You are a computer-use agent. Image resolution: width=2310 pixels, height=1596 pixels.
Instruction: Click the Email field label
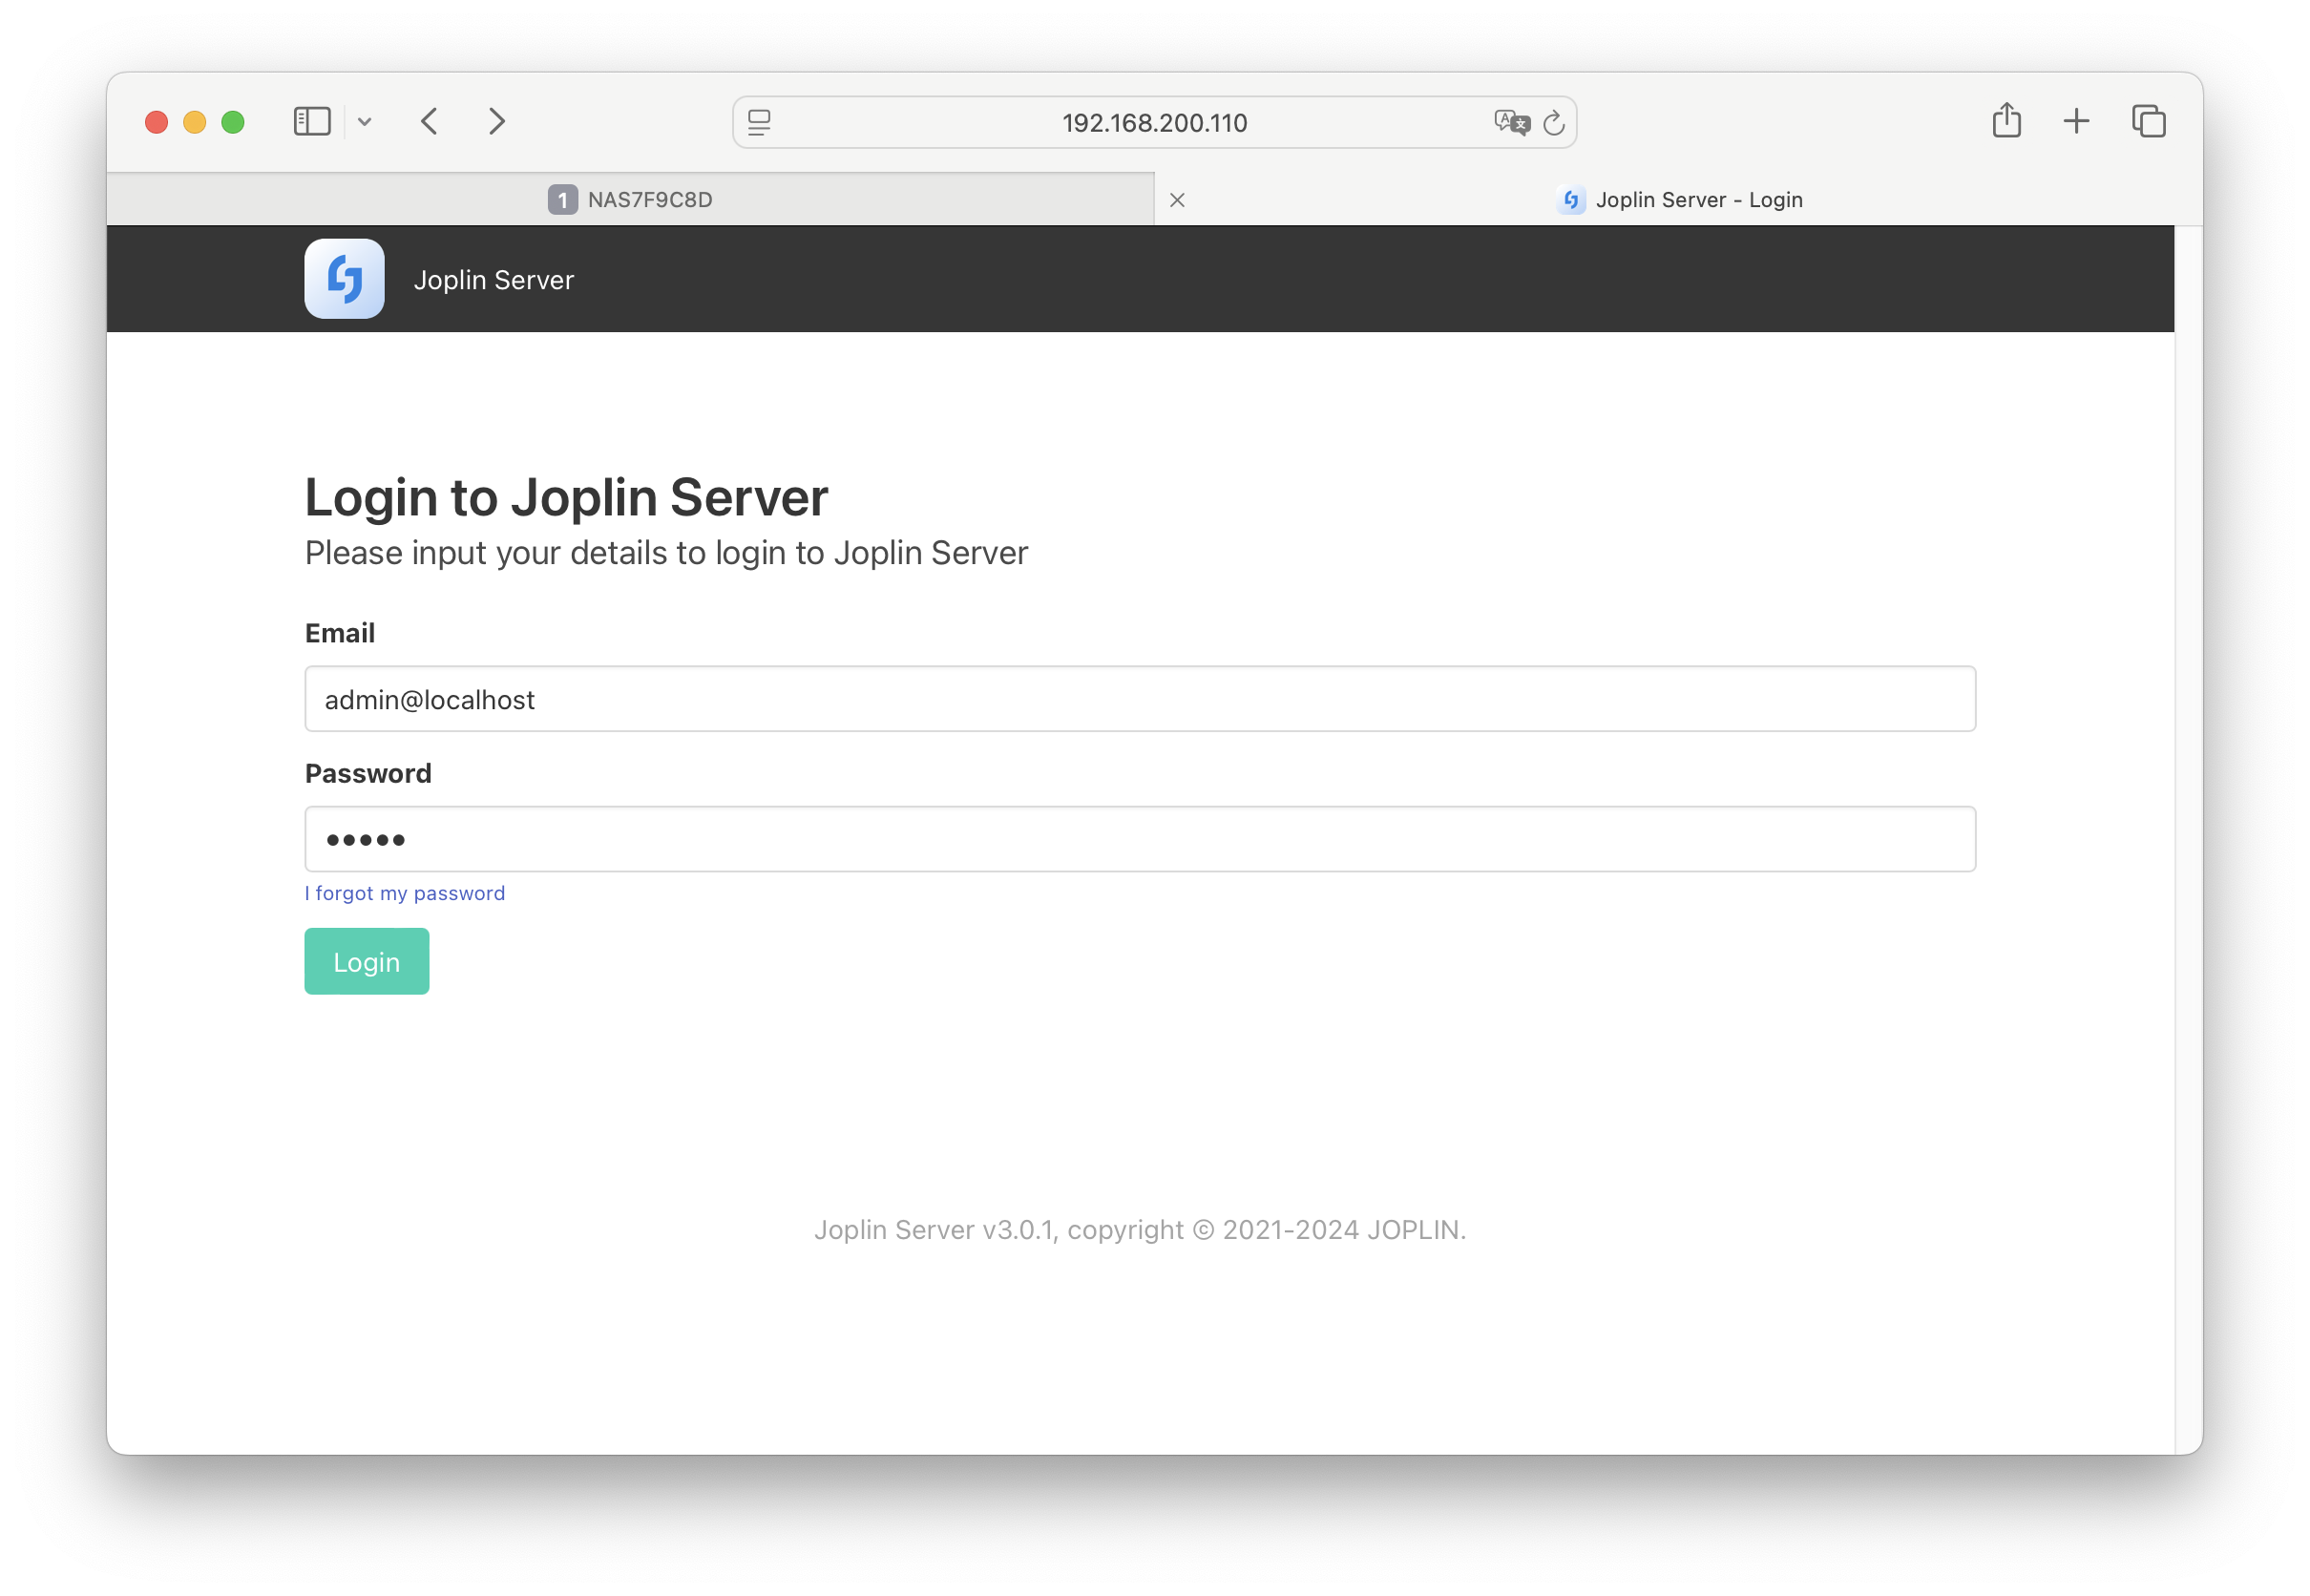click(340, 633)
